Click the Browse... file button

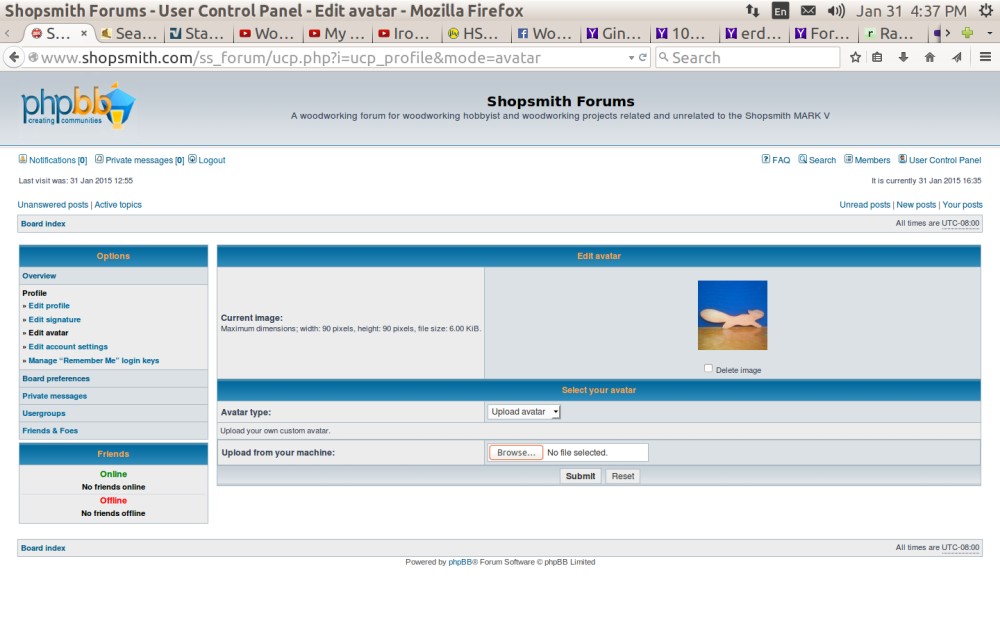[x=516, y=453]
